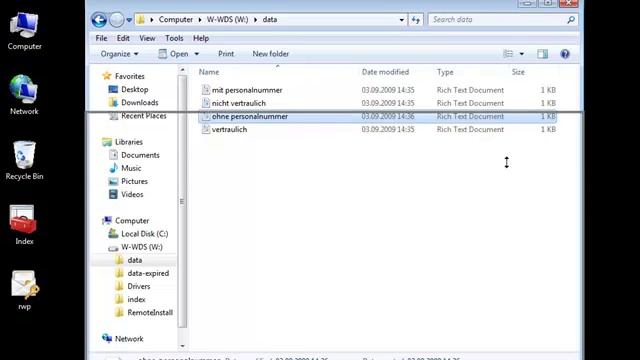This screenshot has height=360, width=640.
Task: Click navigation pane scrollbar down arrow
Action: click(x=182, y=346)
